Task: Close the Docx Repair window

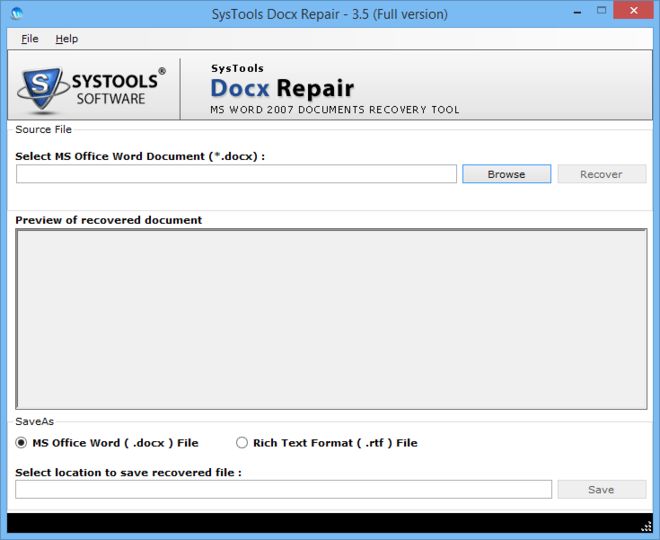Action: (x=633, y=11)
